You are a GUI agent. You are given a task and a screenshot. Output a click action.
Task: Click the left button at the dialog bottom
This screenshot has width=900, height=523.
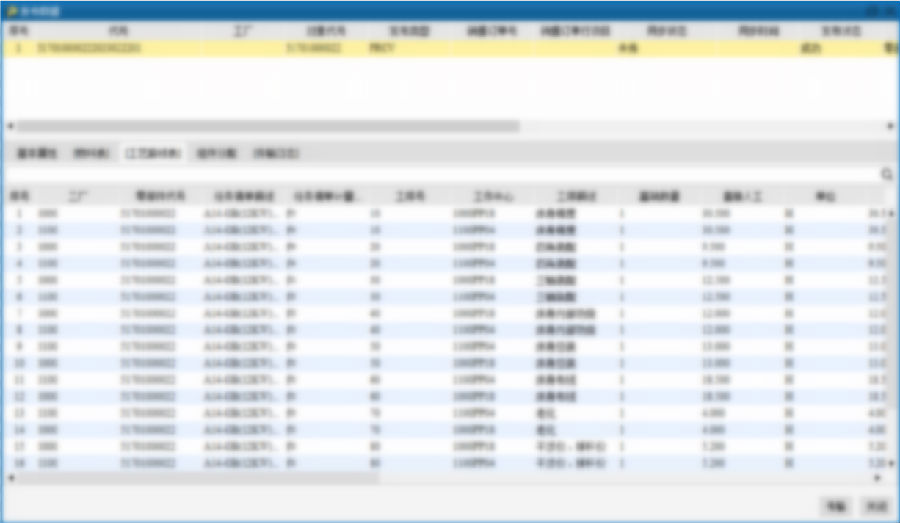click(x=836, y=506)
